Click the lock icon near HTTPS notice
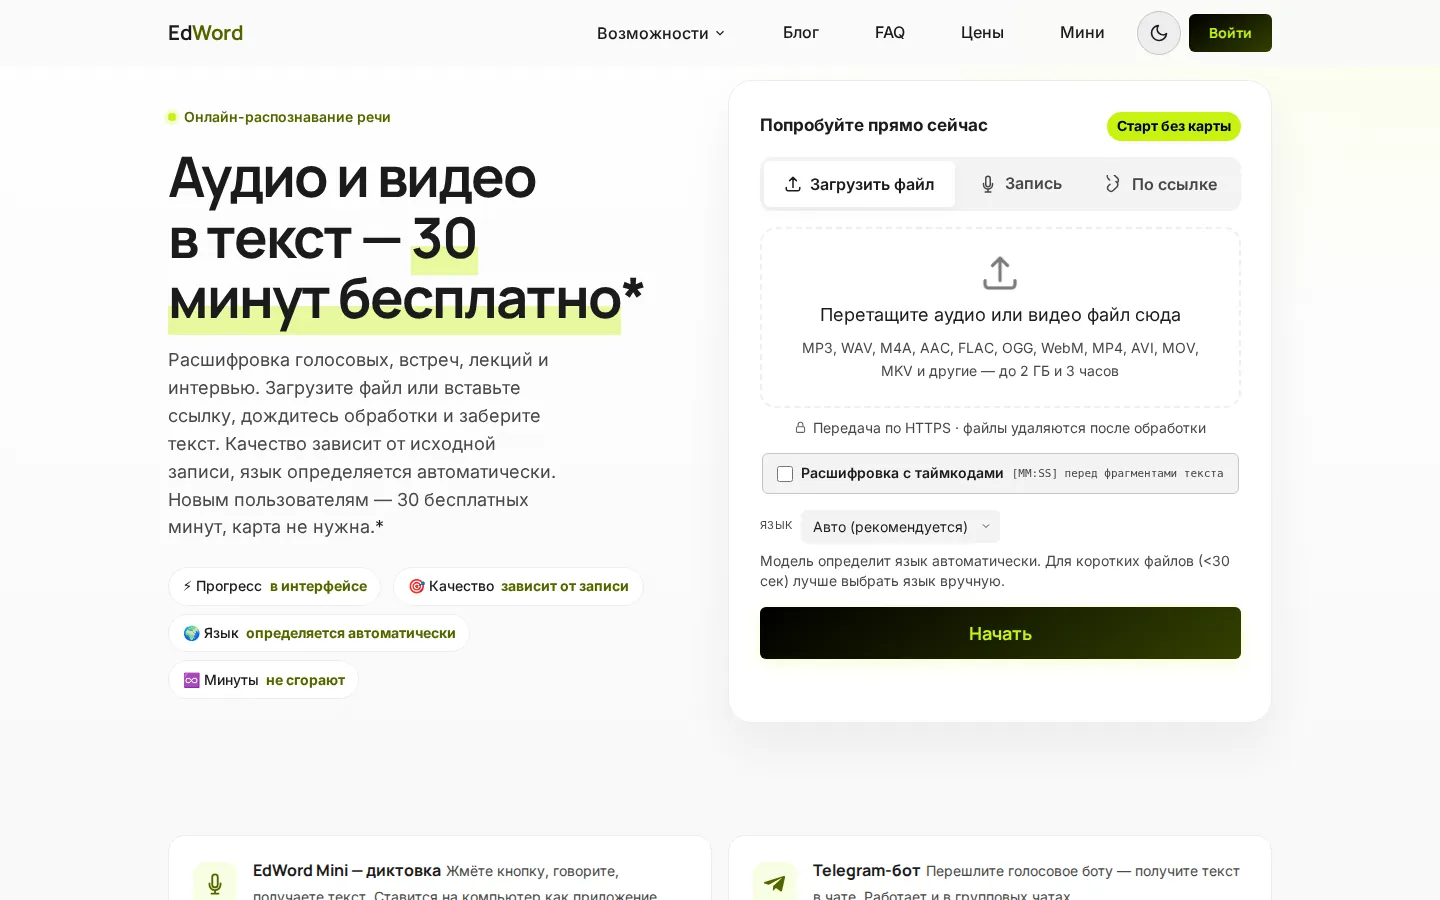The height and width of the screenshot is (900, 1440). point(800,428)
